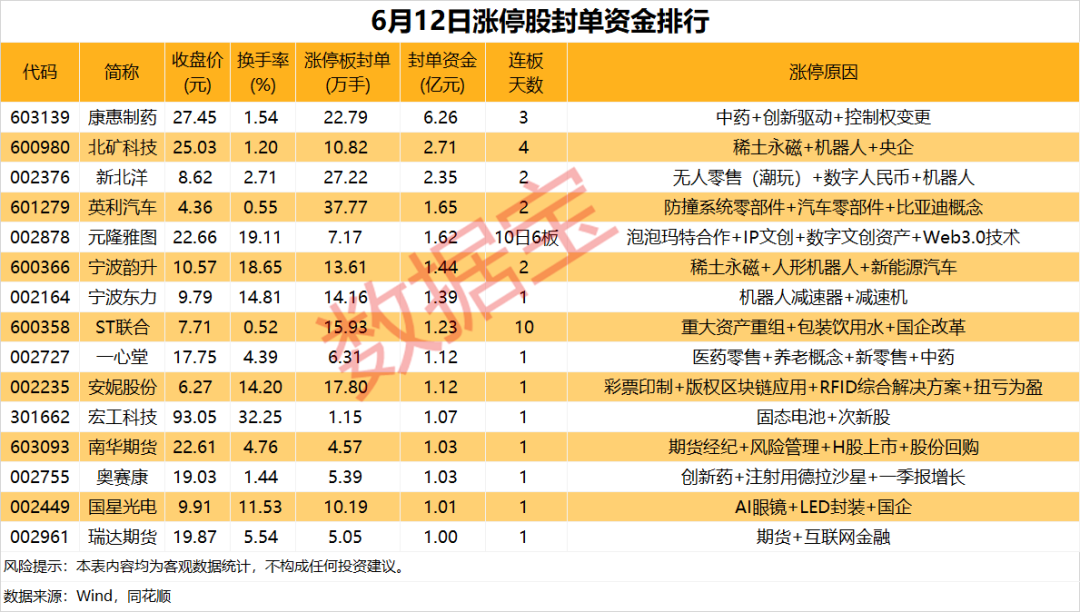Click the 封单资金(亿元) column header

point(442,72)
